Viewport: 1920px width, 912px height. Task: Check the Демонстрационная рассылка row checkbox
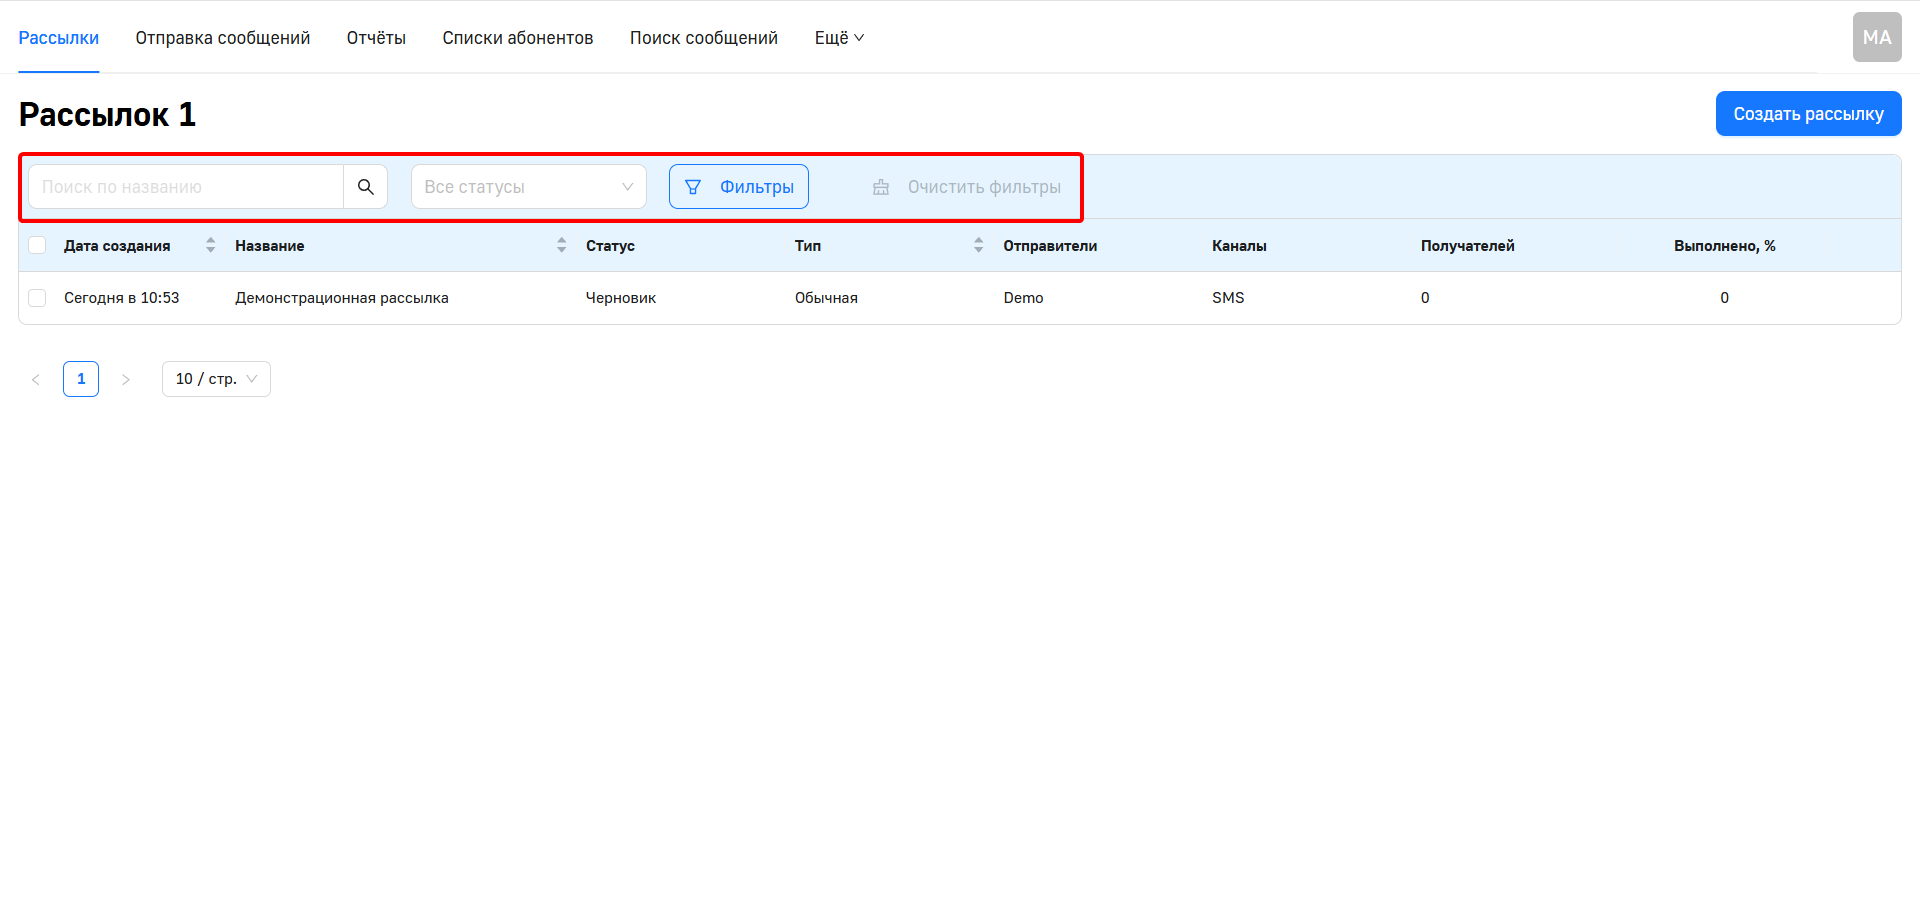point(38,298)
